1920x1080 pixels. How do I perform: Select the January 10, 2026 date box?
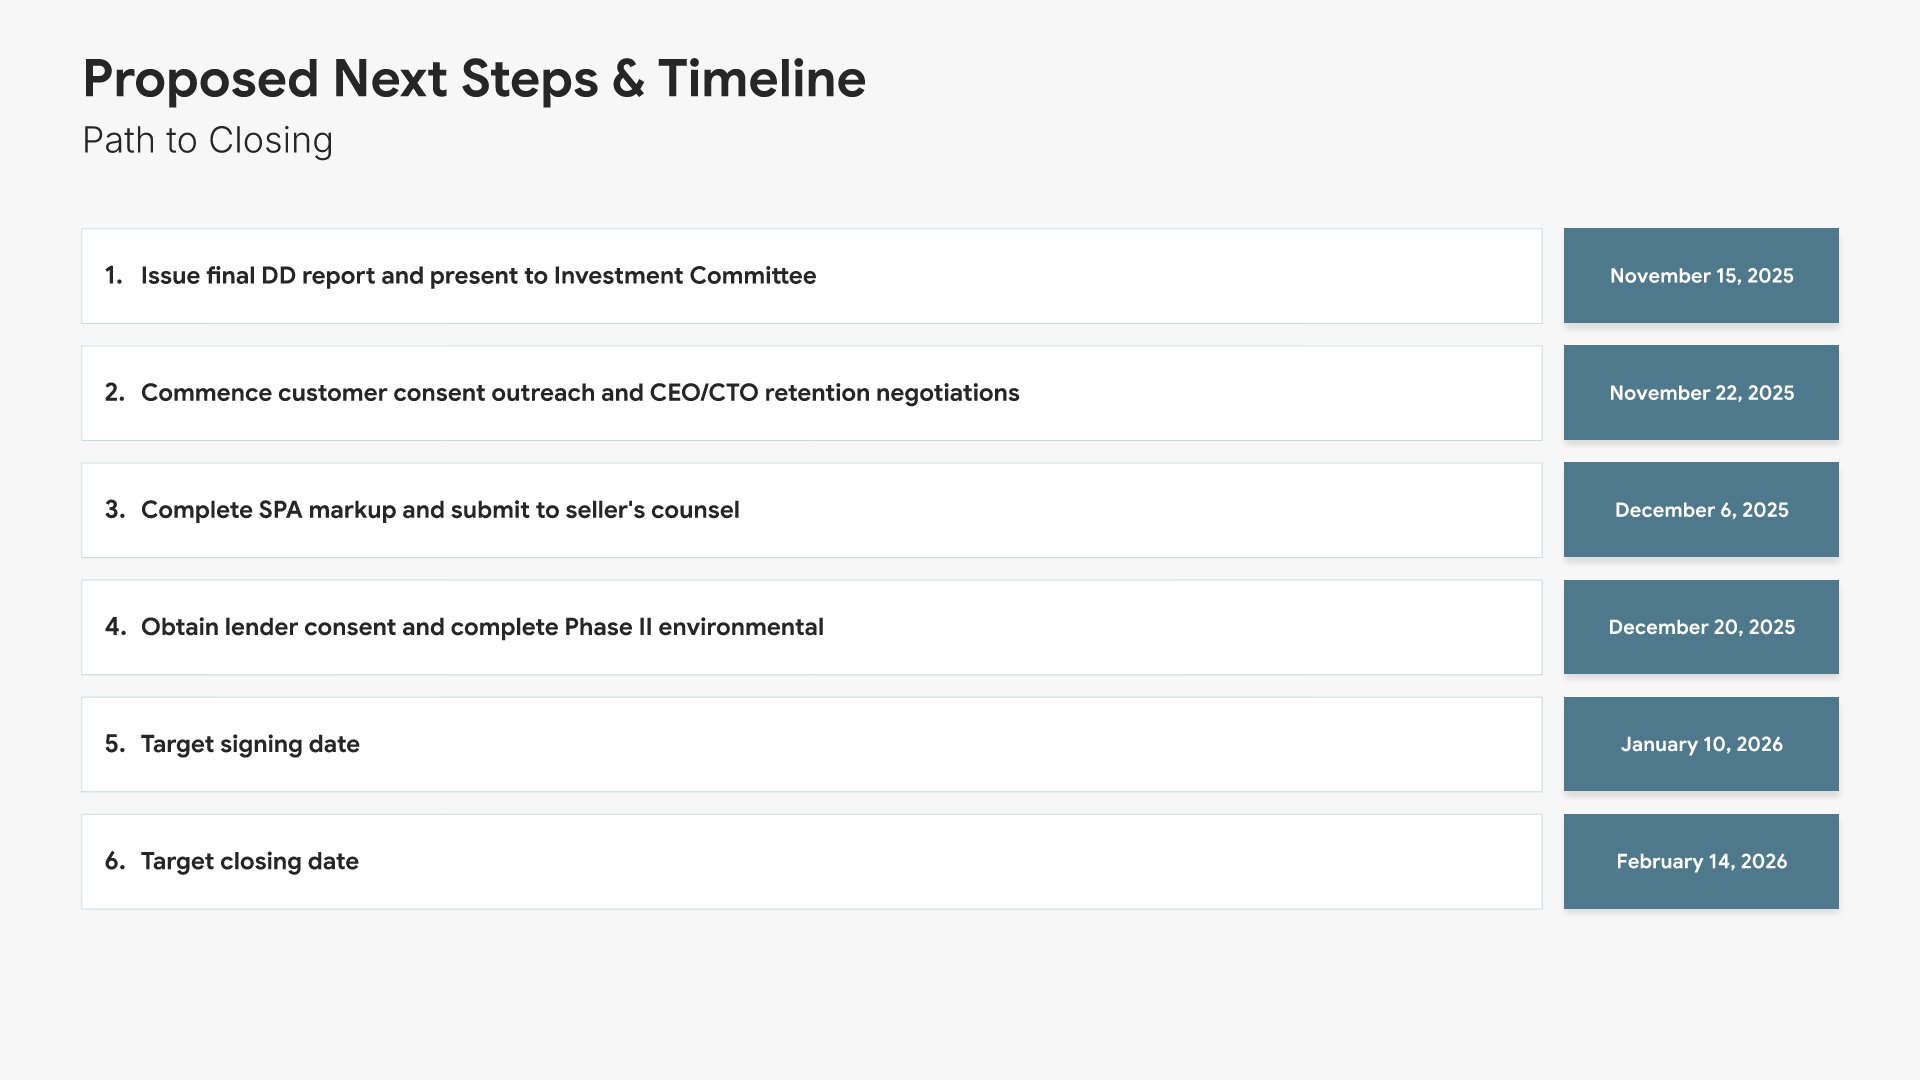[1701, 744]
